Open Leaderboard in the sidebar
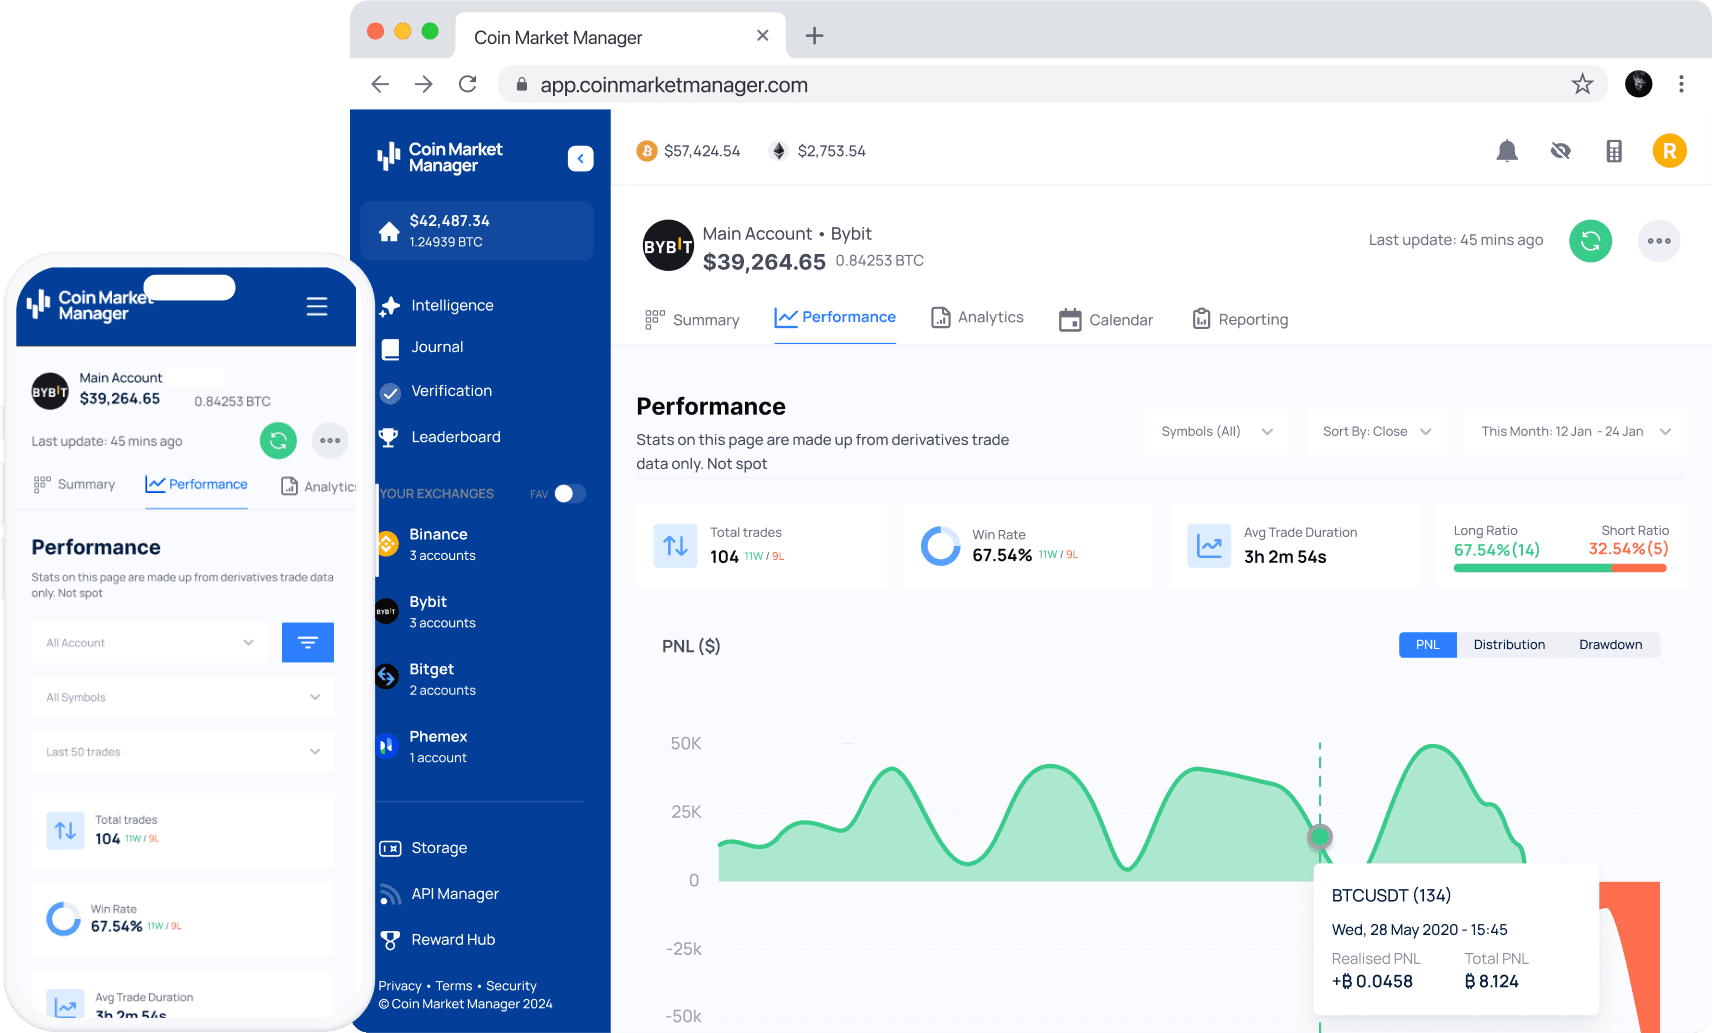 (440, 437)
